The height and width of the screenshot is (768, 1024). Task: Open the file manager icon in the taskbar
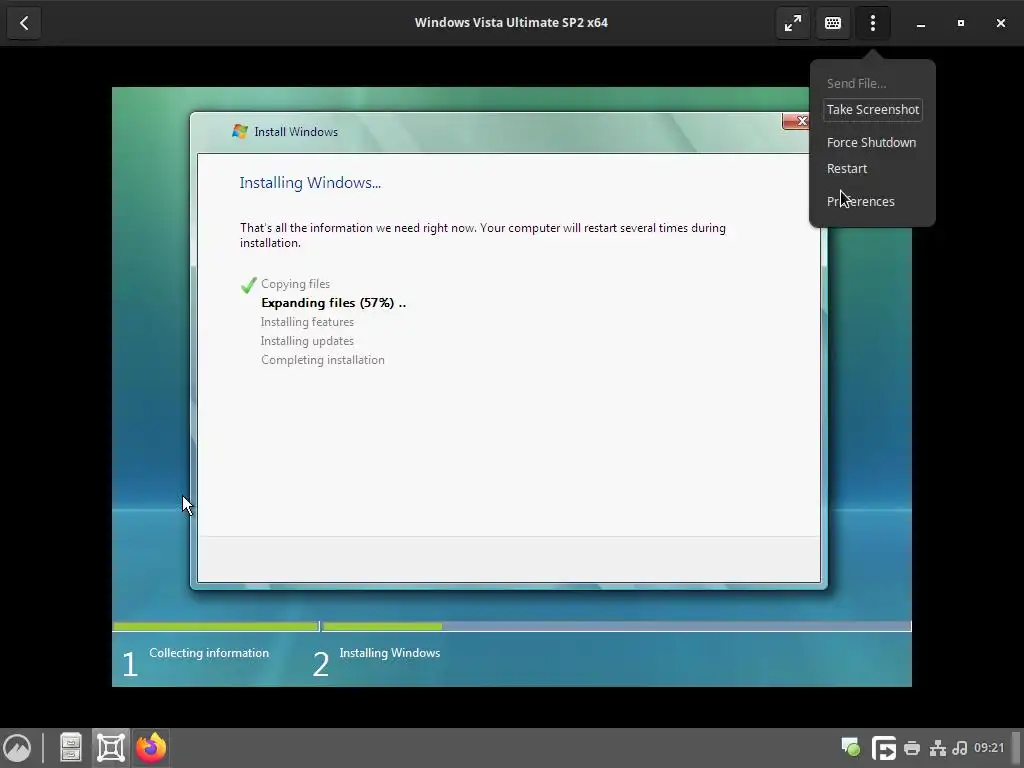[x=71, y=748]
